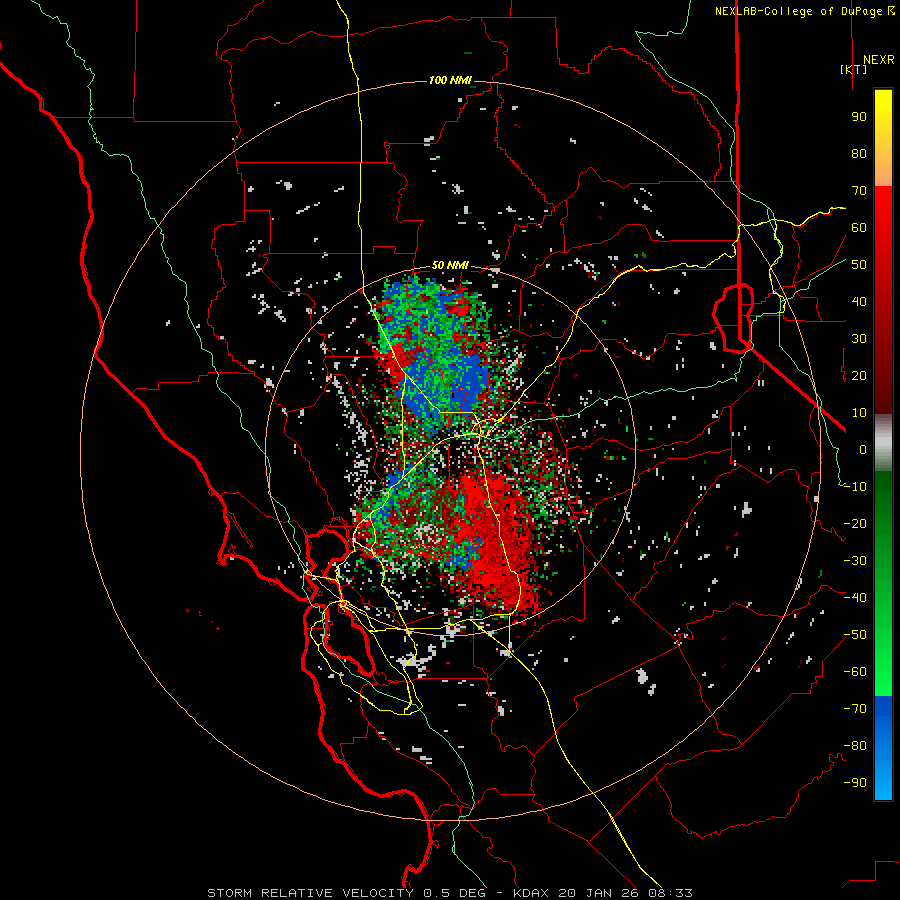Click the positive "30" scale value
Screen dimensions: 900x900
859,339
